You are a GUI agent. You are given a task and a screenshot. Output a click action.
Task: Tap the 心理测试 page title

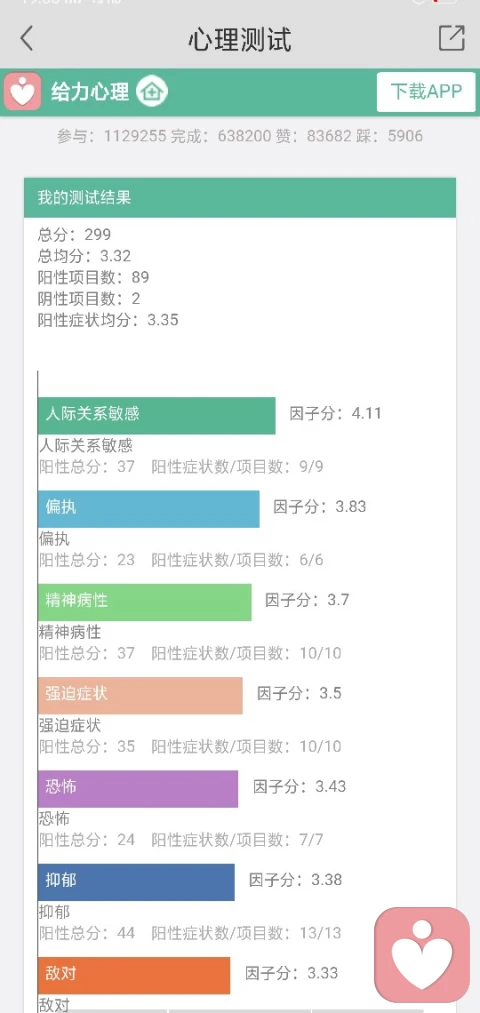(240, 39)
